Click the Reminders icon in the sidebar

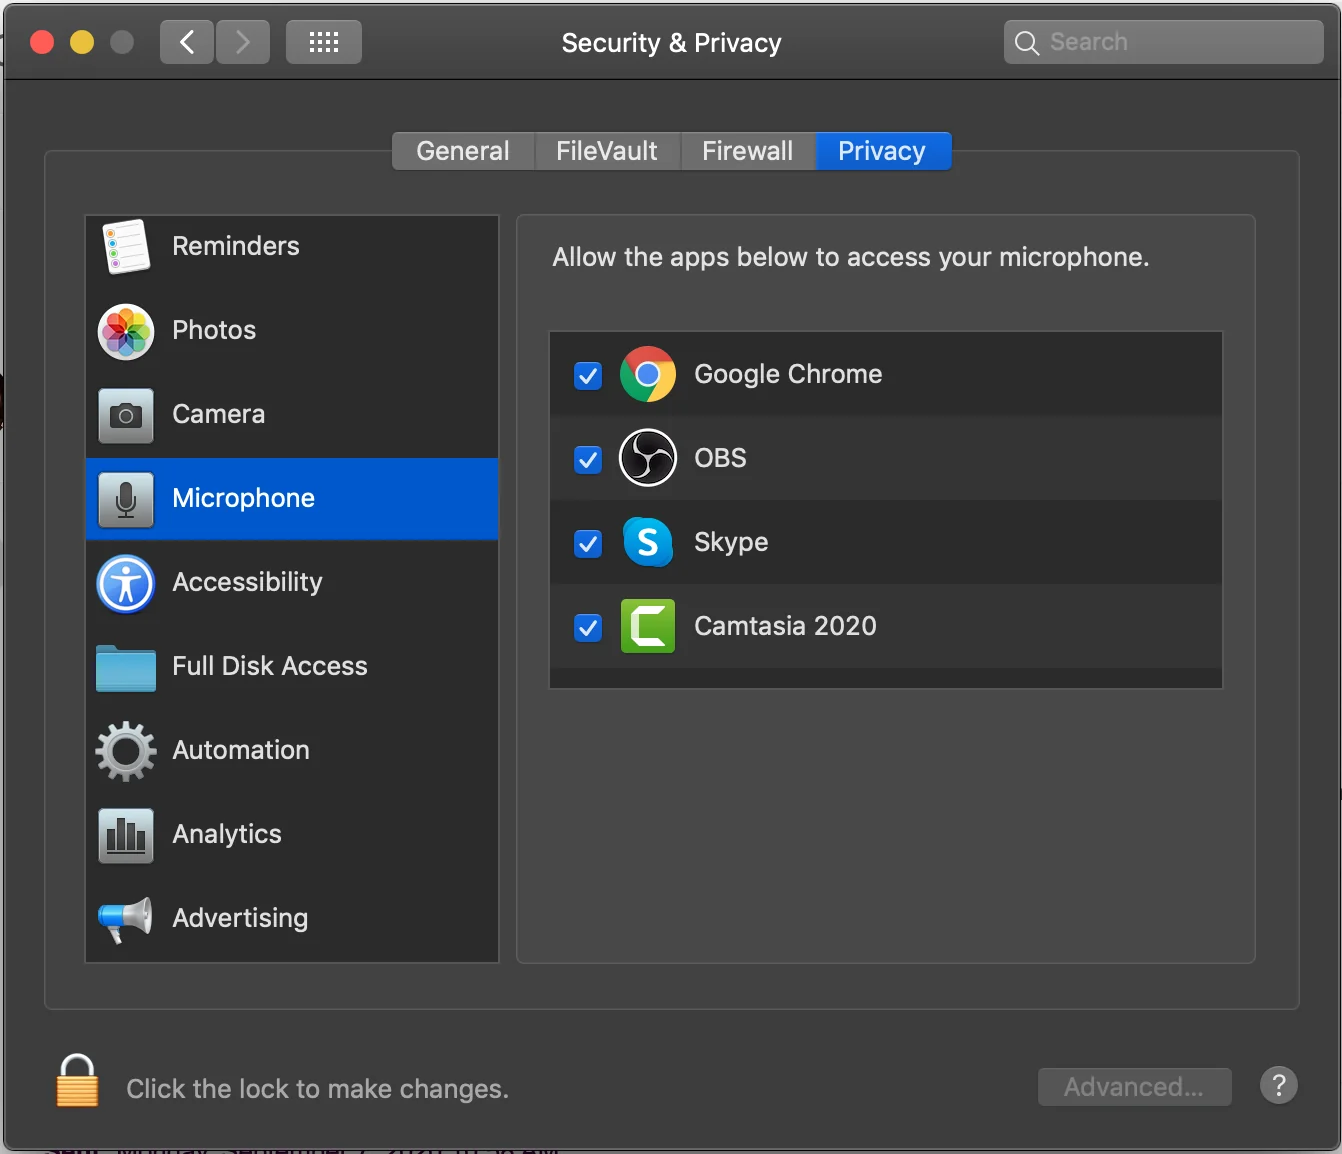click(126, 246)
